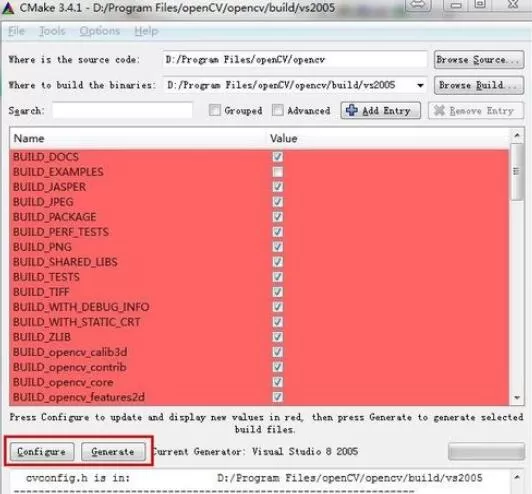The width and height of the screenshot is (532, 494).
Task: Enable the Grouped checkbox
Action: 215,110
